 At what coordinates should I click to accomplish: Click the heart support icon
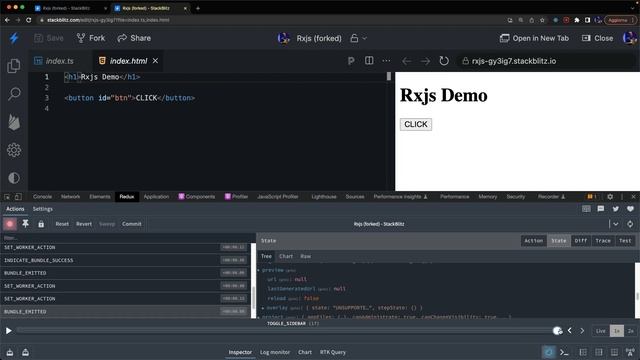(x=630, y=209)
